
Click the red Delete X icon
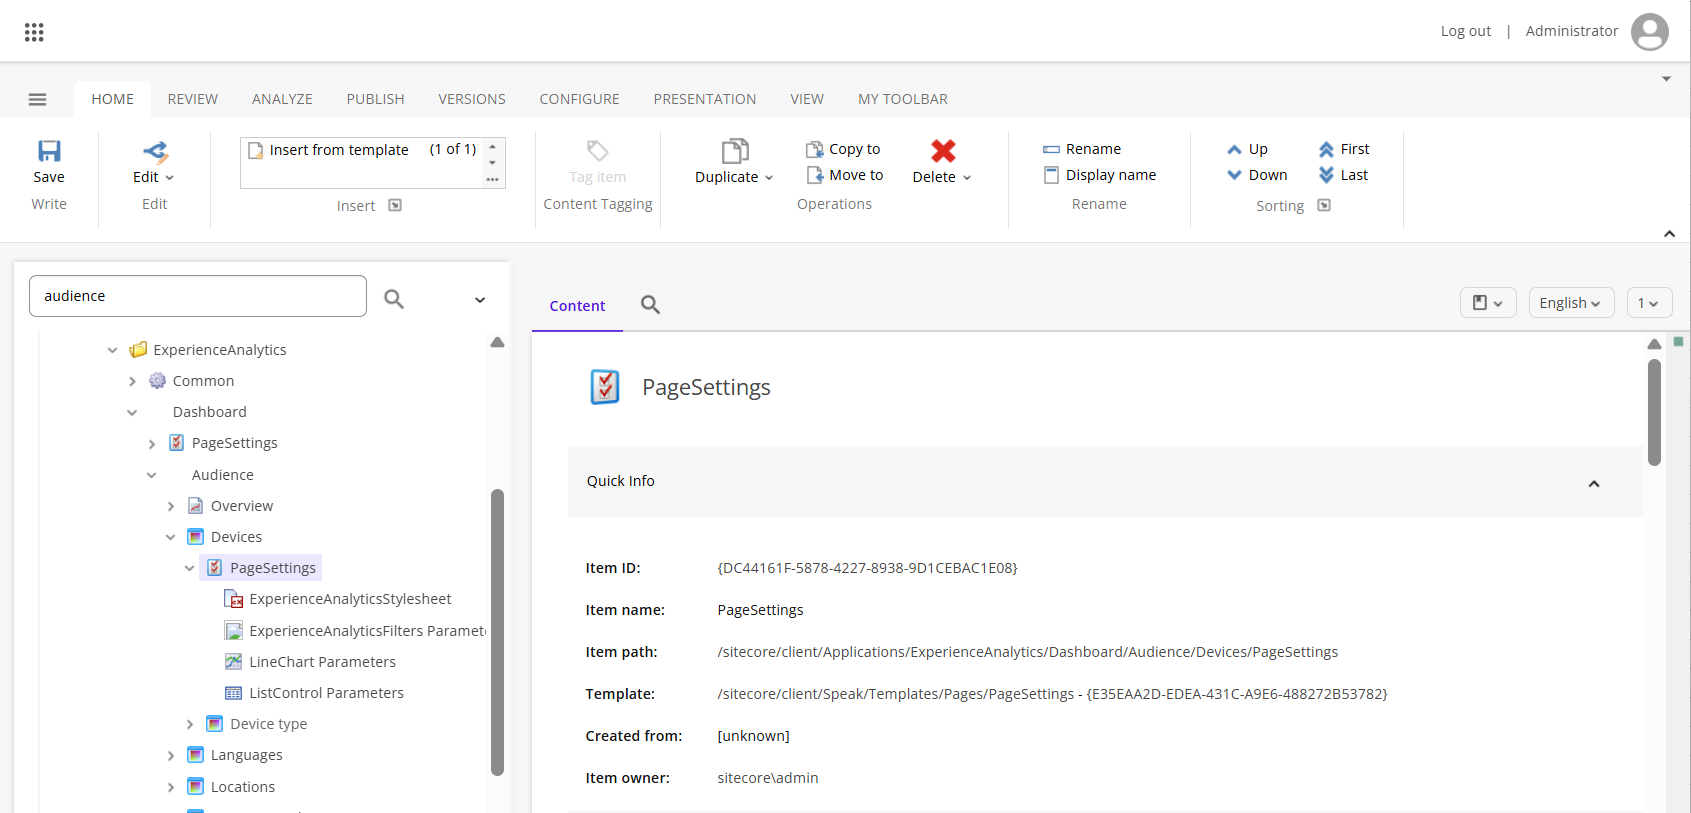pos(943,151)
